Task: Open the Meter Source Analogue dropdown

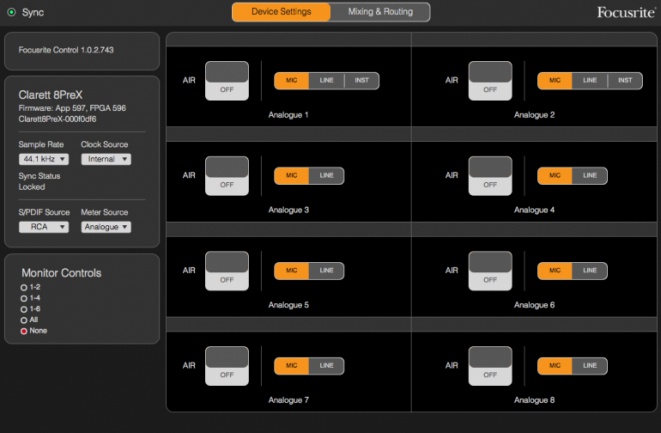Action: (x=106, y=227)
